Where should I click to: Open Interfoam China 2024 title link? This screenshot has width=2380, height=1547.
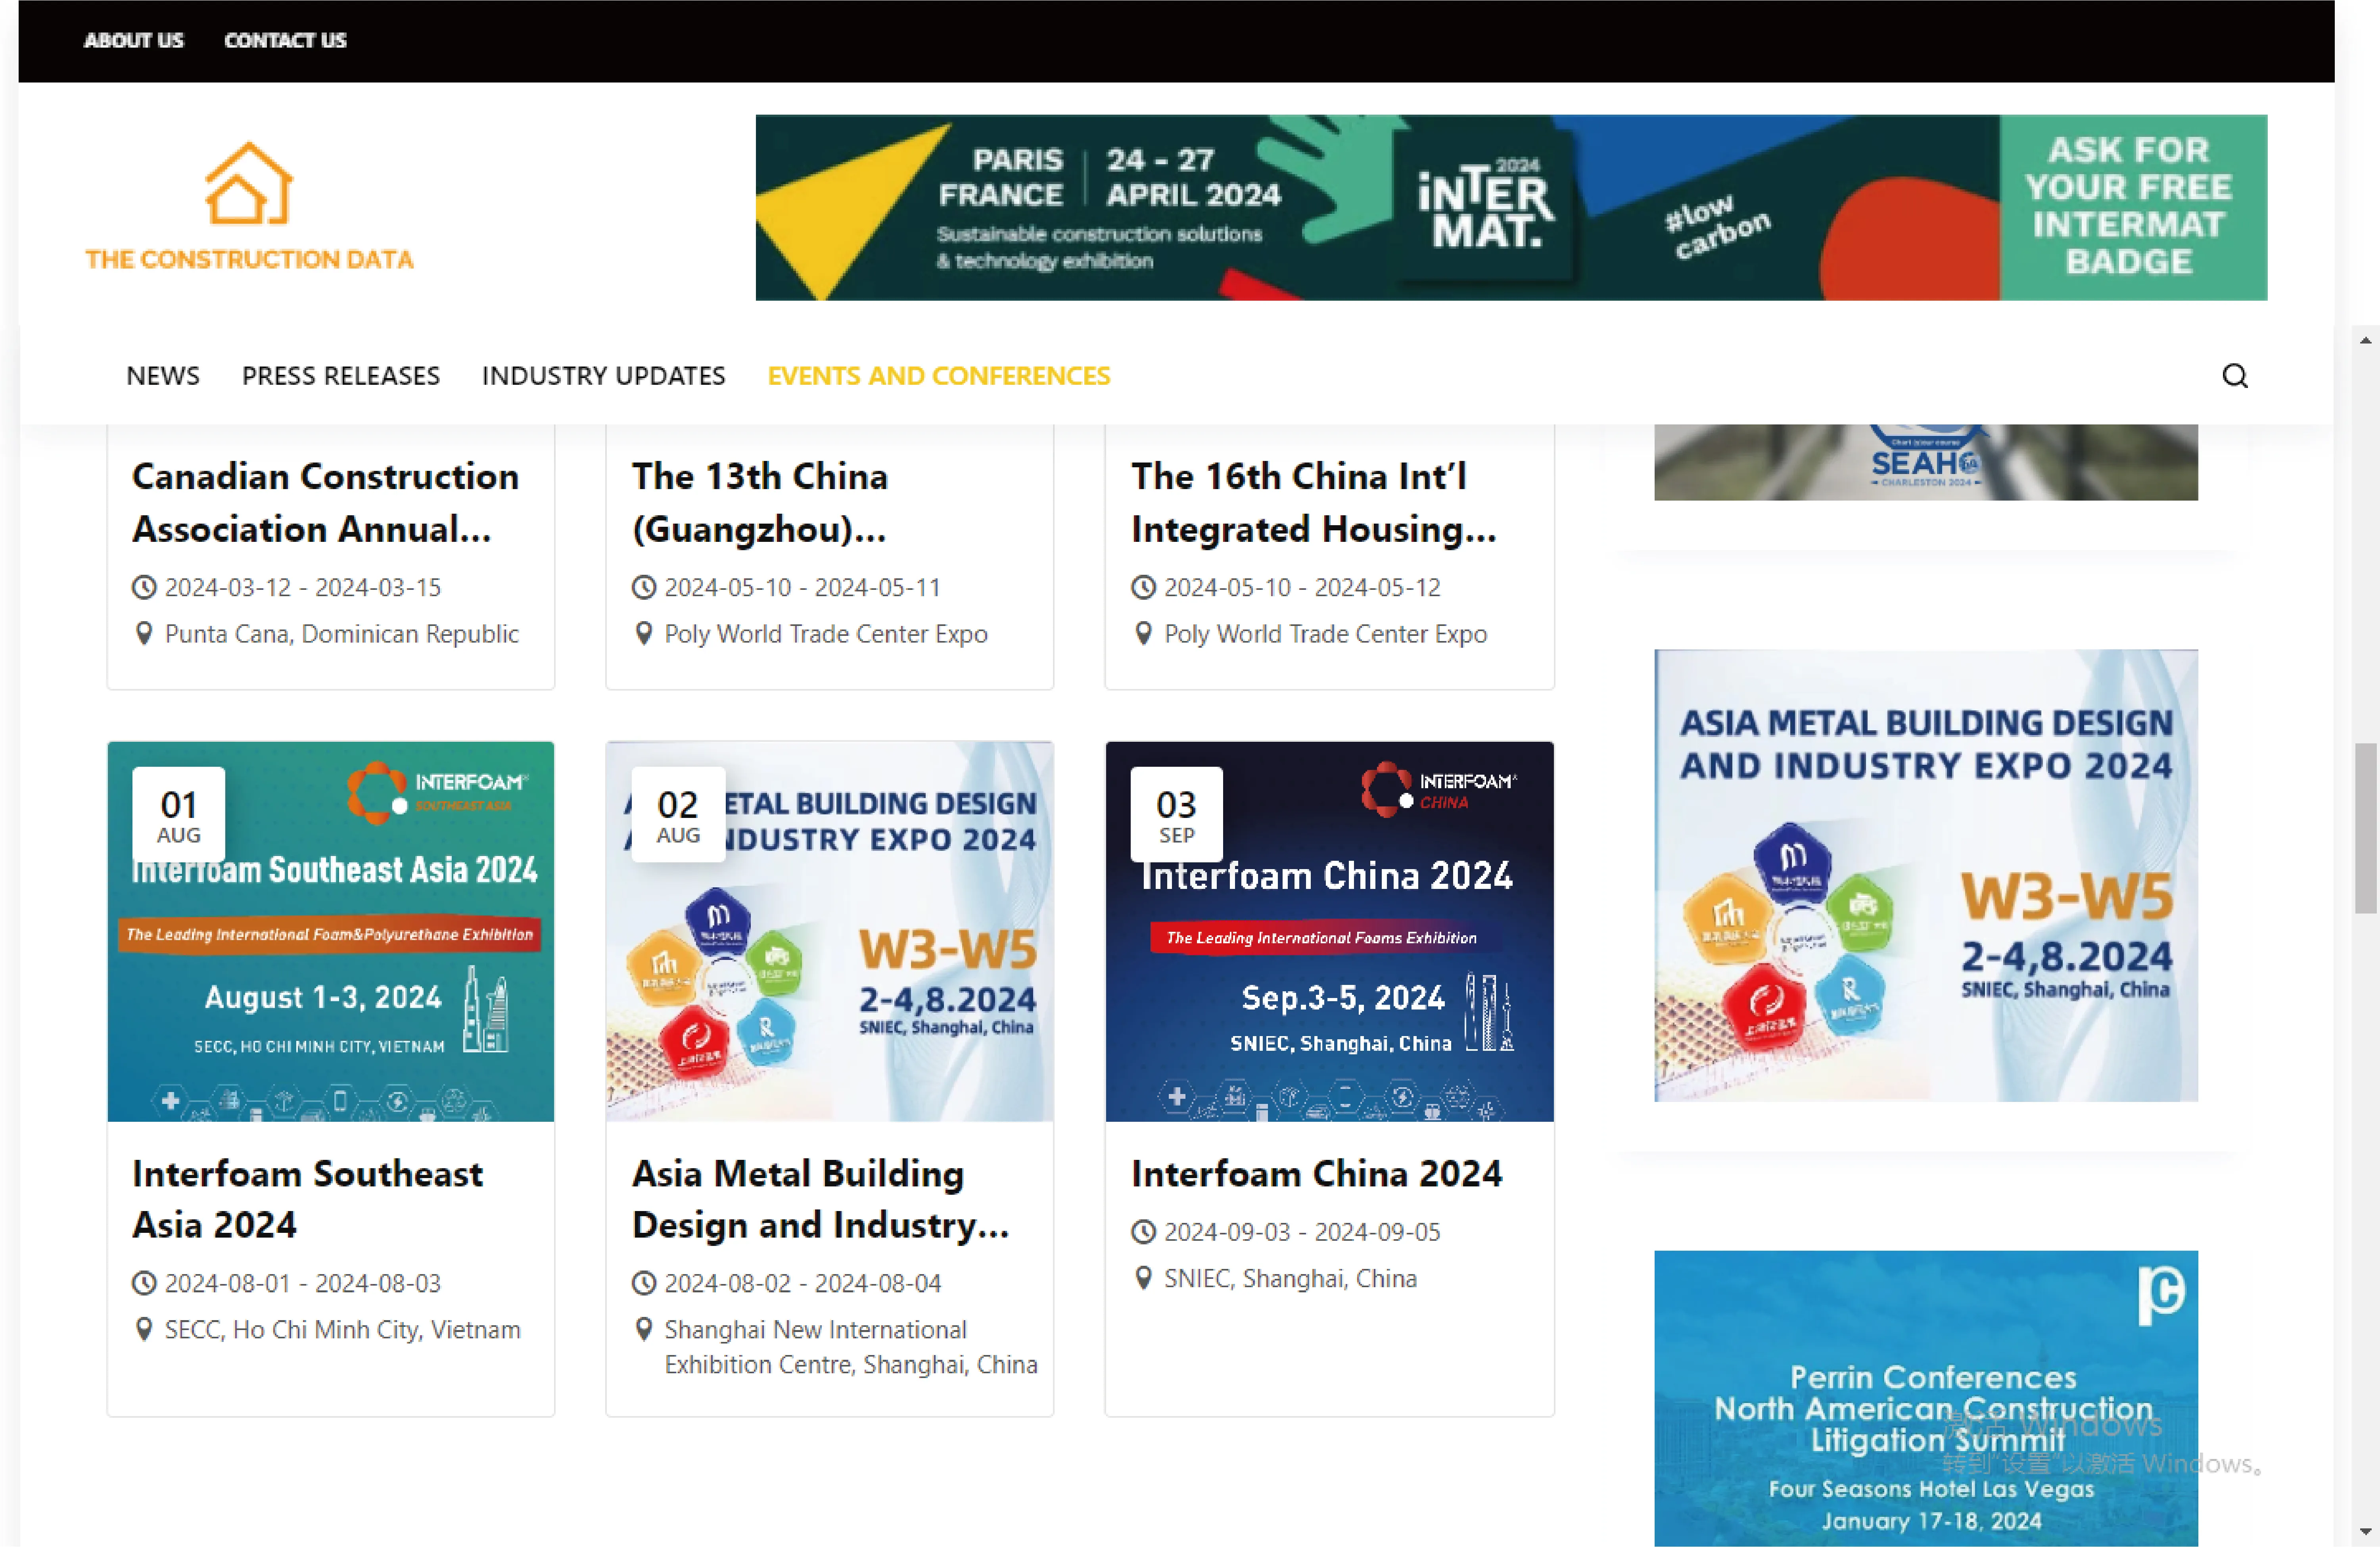coord(1317,1174)
